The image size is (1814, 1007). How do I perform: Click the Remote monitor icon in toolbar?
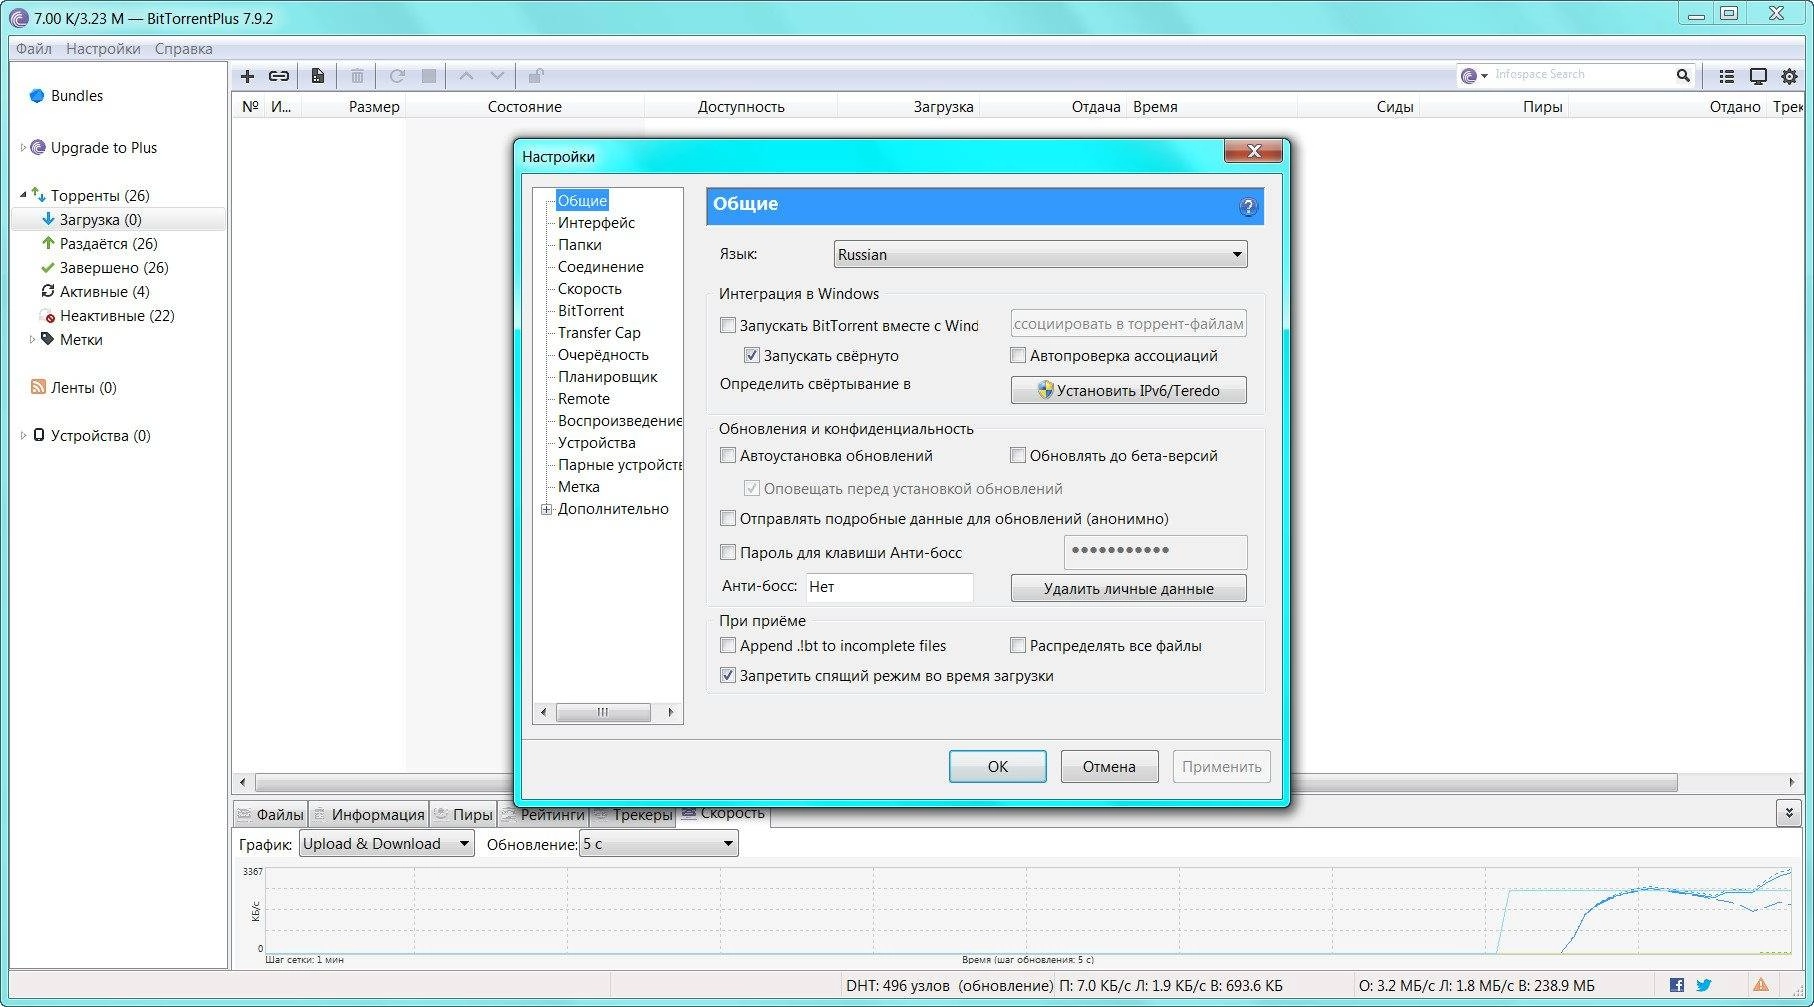(x=1758, y=76)
